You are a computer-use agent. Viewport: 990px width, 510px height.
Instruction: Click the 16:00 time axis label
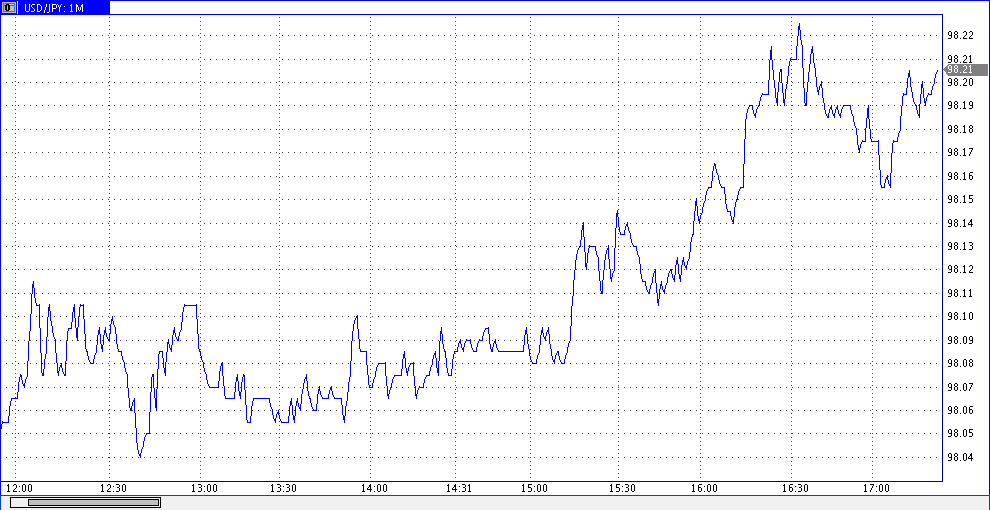click(705, 489)
